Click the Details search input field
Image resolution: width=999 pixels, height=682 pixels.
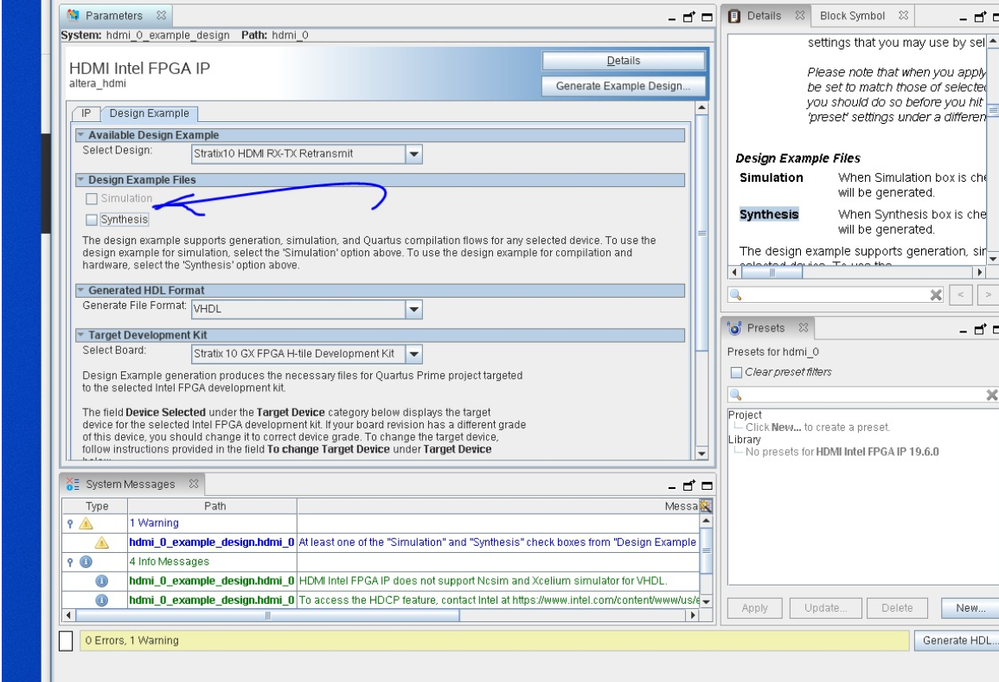pyautogui.click(x=835, y=294)
